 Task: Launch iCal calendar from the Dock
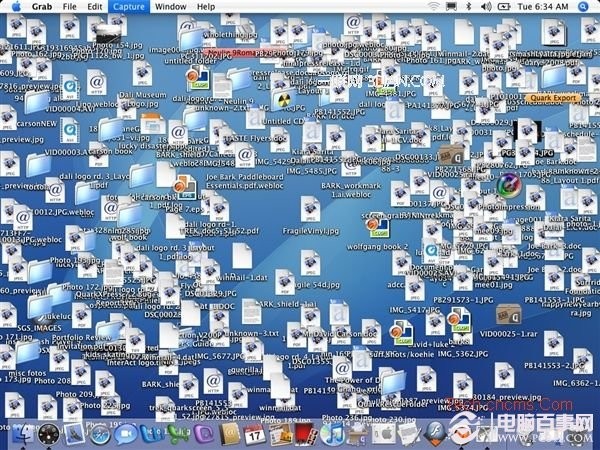click(255, 434)
